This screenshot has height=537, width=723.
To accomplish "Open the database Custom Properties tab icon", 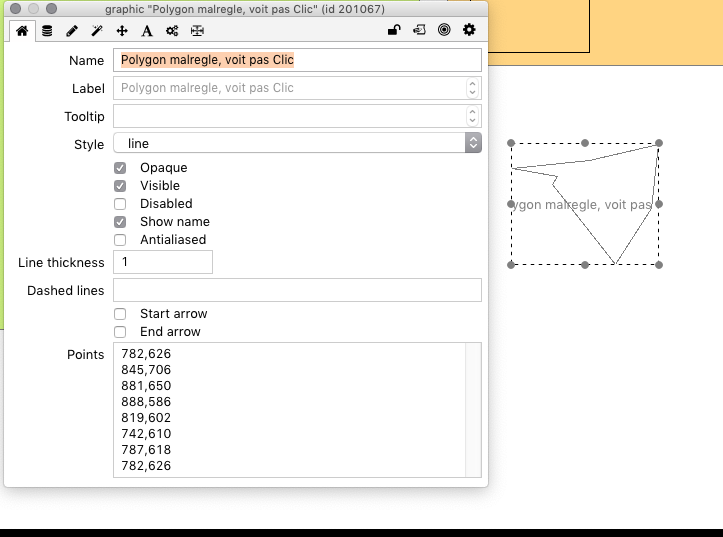I will coord(47,31).
